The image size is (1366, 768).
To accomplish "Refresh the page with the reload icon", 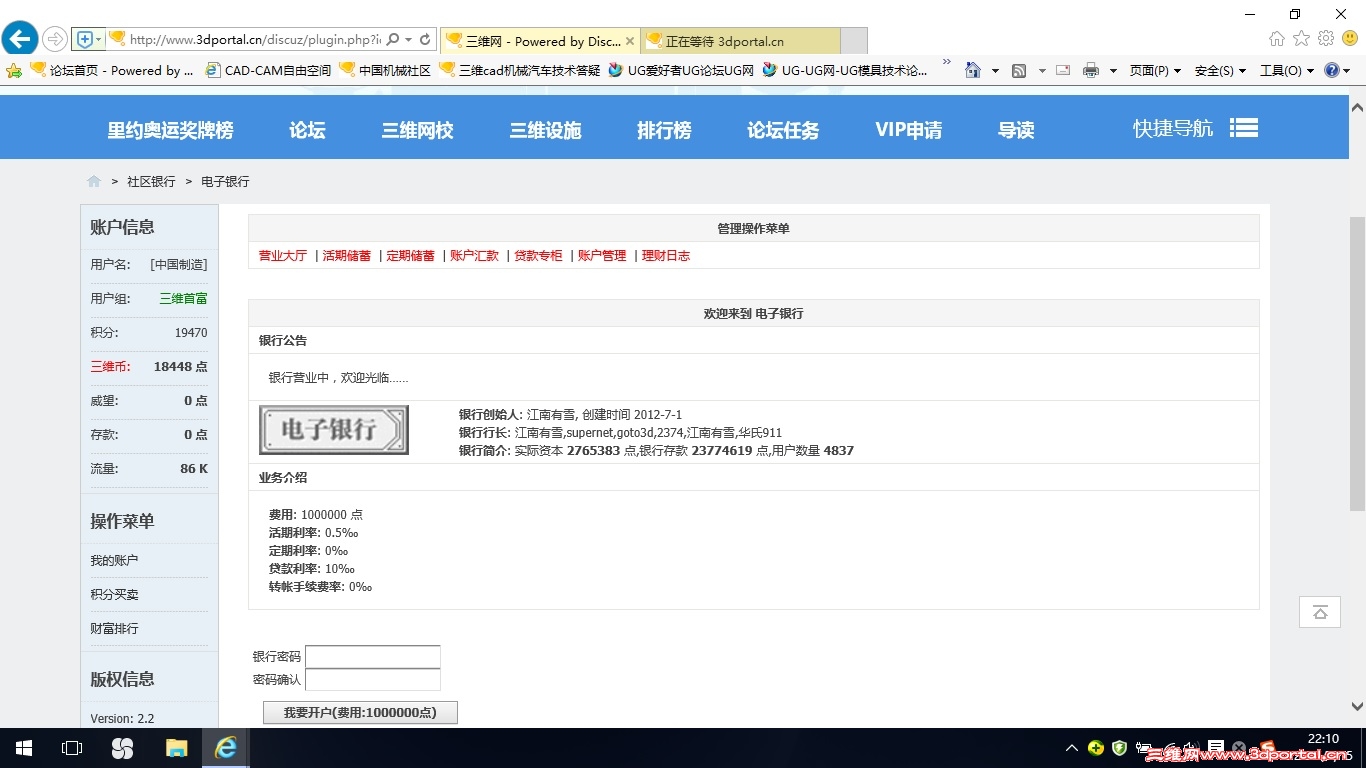I will coord(425,40).
